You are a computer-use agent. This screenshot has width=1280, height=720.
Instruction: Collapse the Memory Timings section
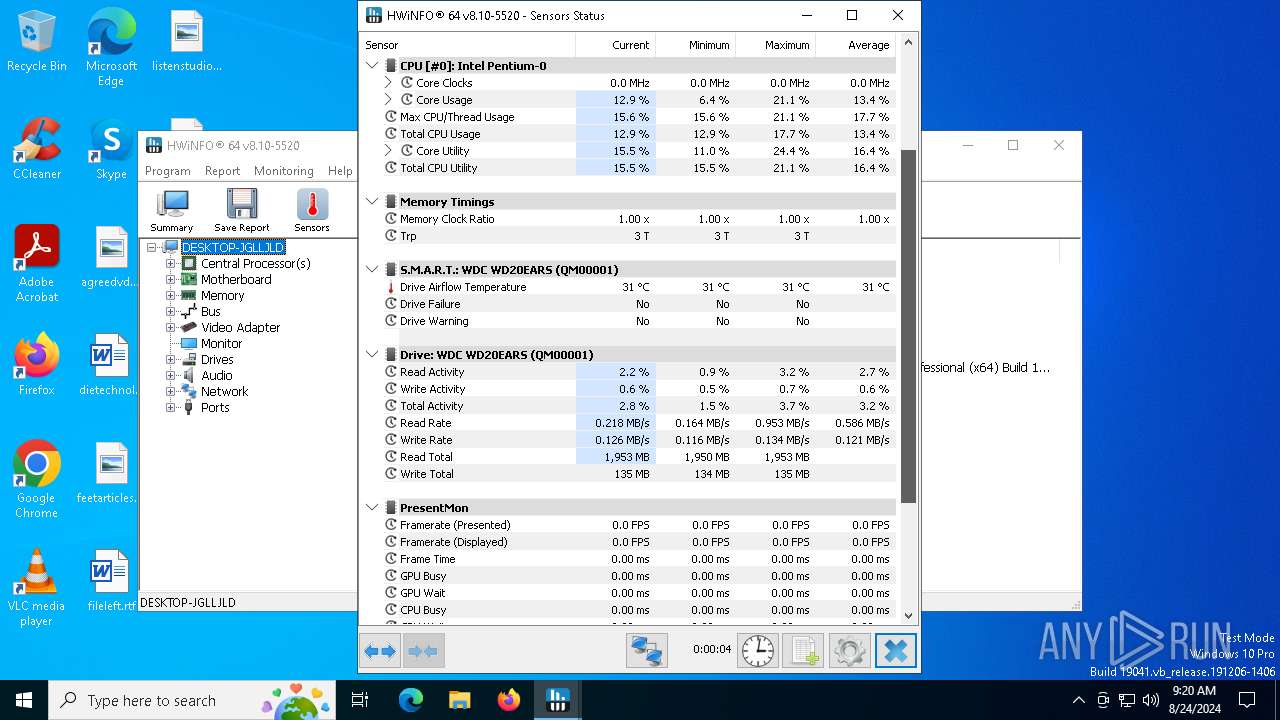(x=372, y=202)
